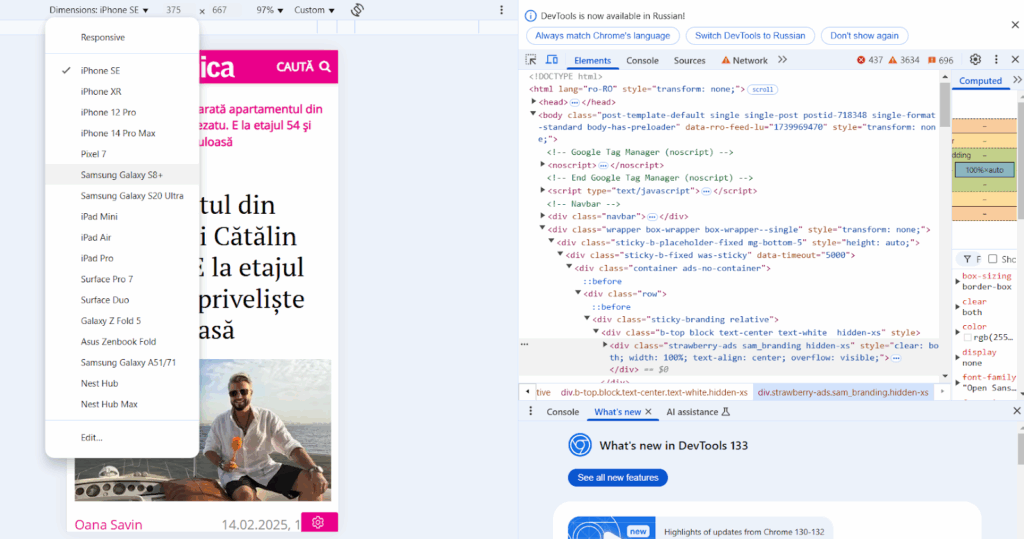The width and height of the screenshot is (1024, 539).
Task: Expand the head element node
Action: pyautogui.click(x=534, y=102)
